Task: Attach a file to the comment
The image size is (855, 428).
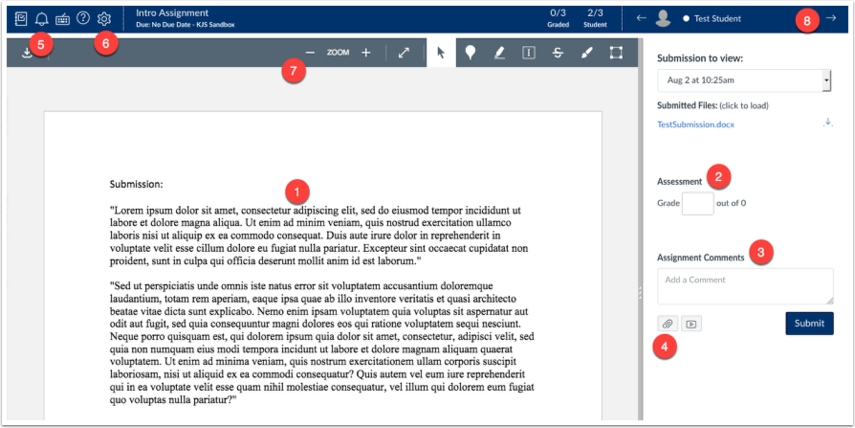Action: coord(667,324)
